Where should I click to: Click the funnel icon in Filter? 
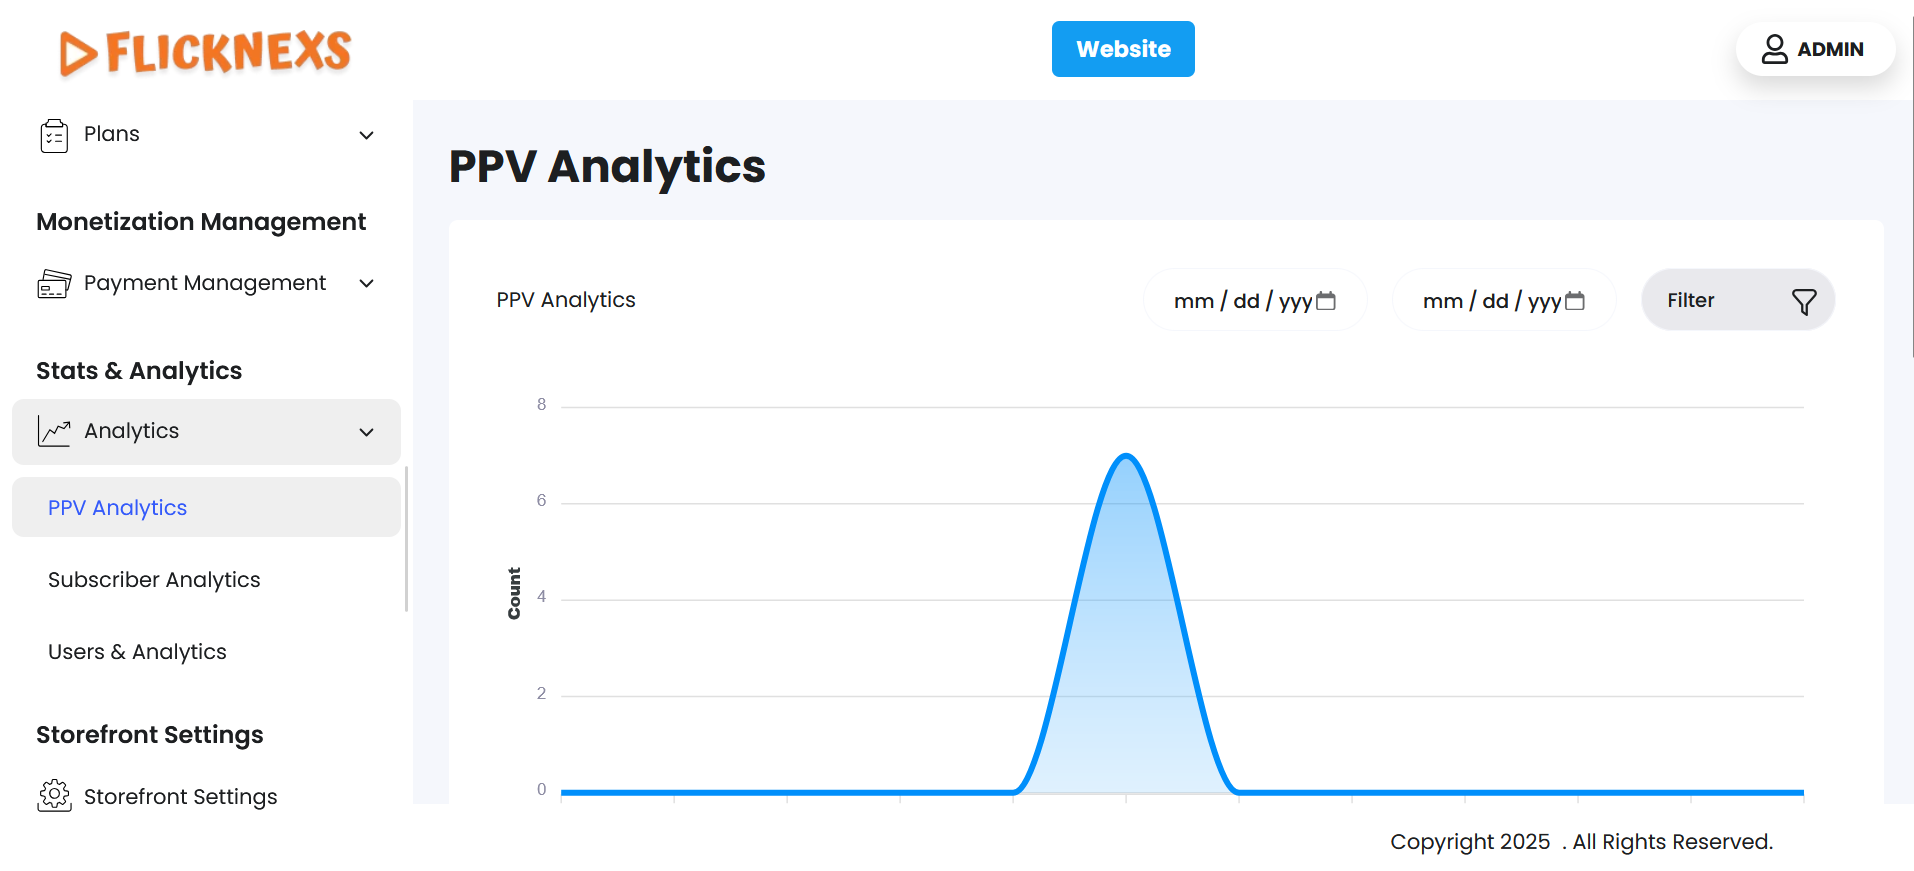(1804, 301)
